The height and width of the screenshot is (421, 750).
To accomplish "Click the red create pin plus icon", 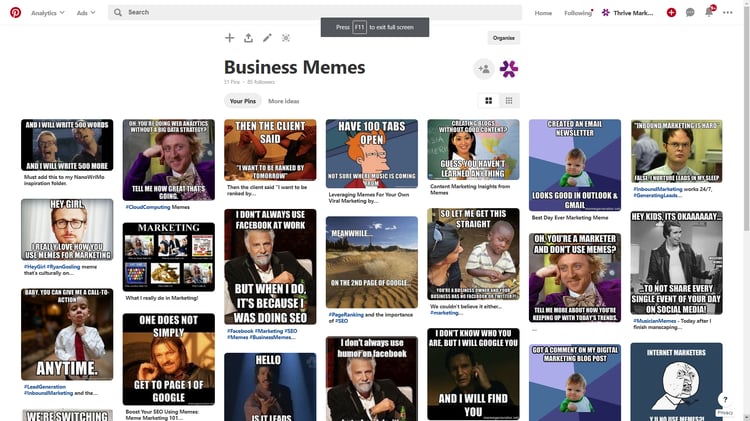I will (671, 12).
